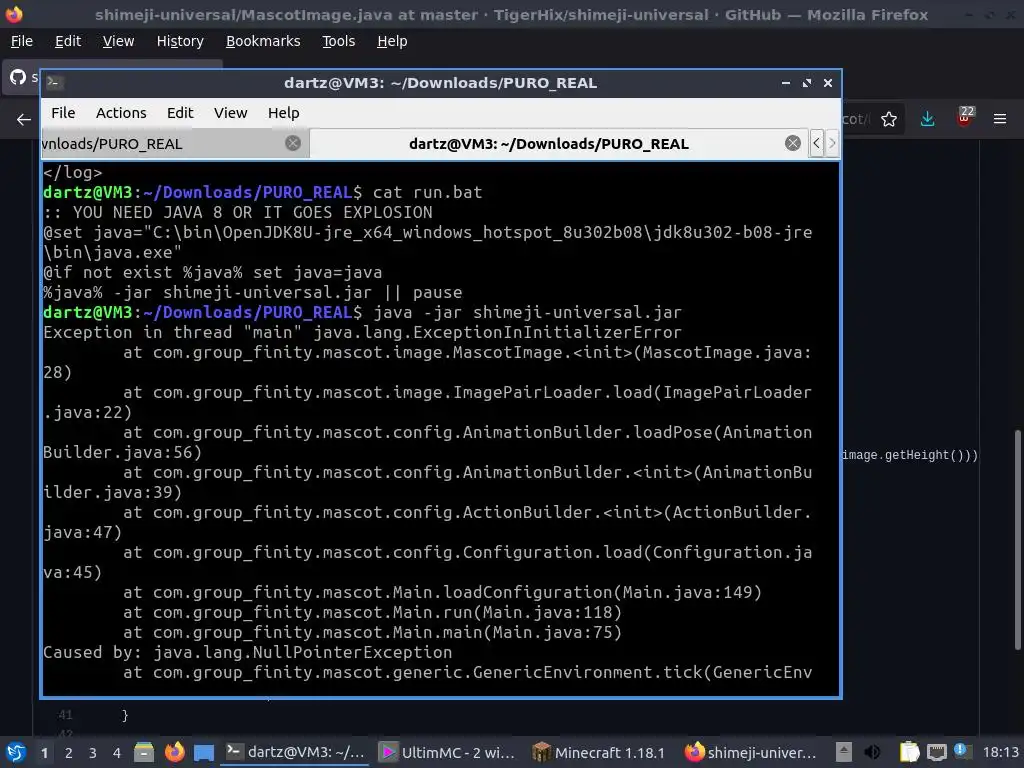This screenshot has width=1024, height=768.
Task: Open Firefox File menu
Action: coord(22,41)
